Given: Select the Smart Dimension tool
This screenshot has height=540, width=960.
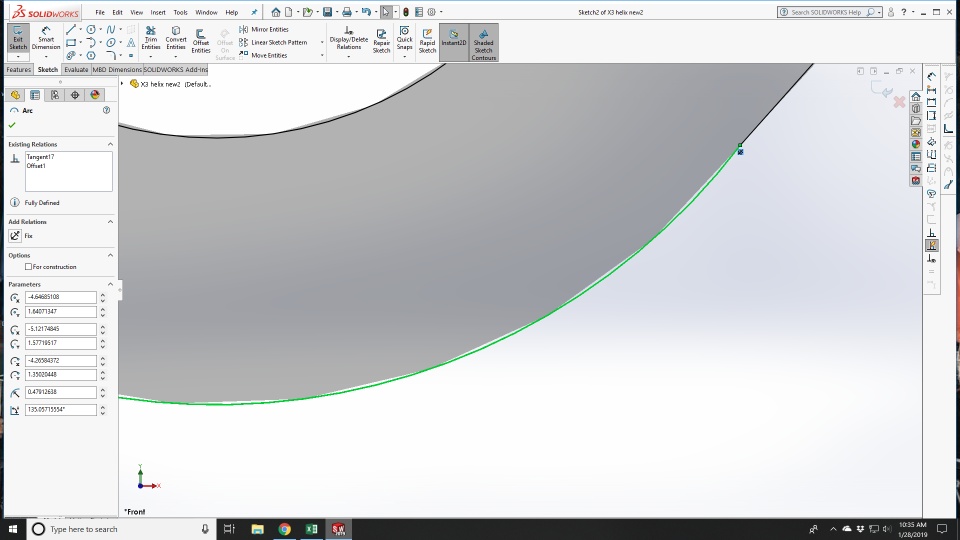Looking at the screenshot, I should point(46,38).
